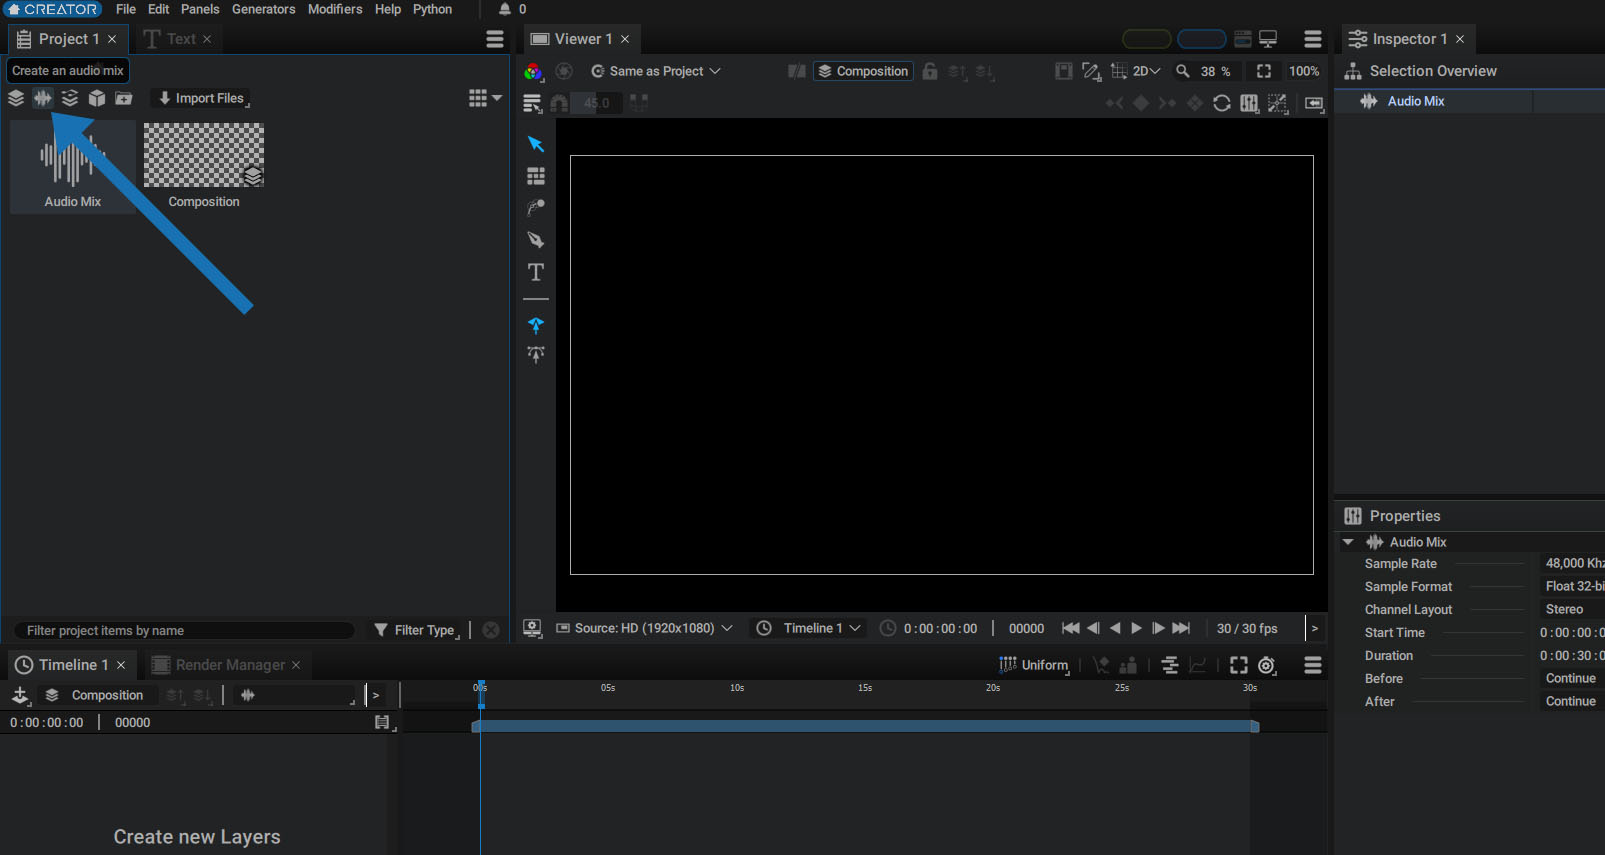Select the Audio Mix thumbnail in Project
This screenshot has width=1605, height=855.
click(73, 166)
